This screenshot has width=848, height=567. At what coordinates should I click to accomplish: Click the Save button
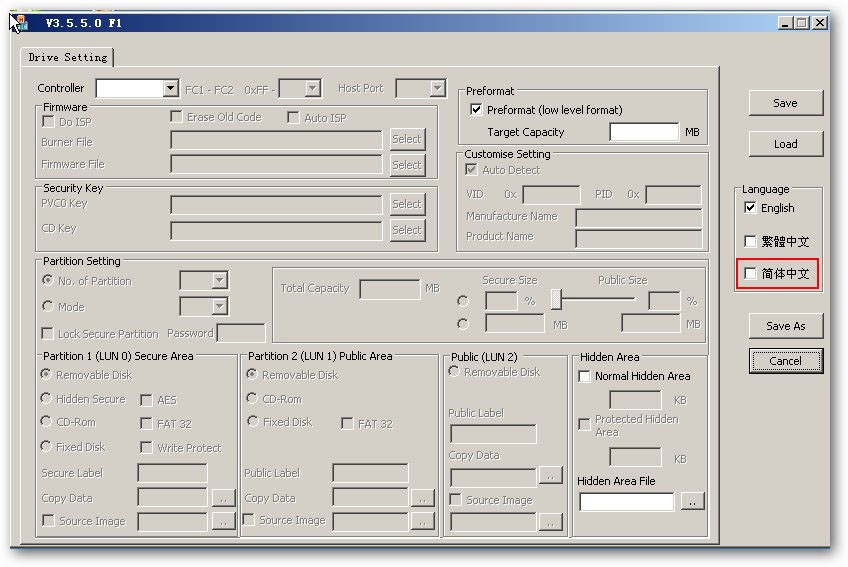(x=786, y=103)
